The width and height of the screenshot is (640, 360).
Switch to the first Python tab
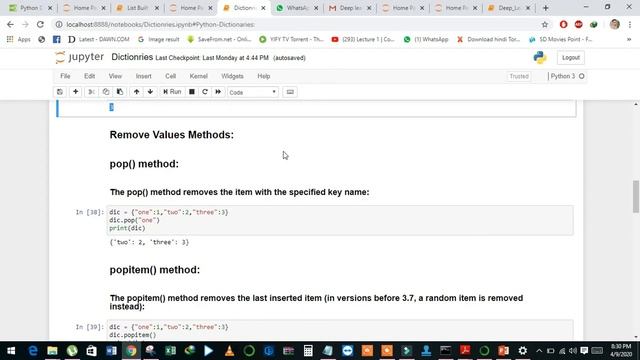pyautogui.click(x=31, y=8)
